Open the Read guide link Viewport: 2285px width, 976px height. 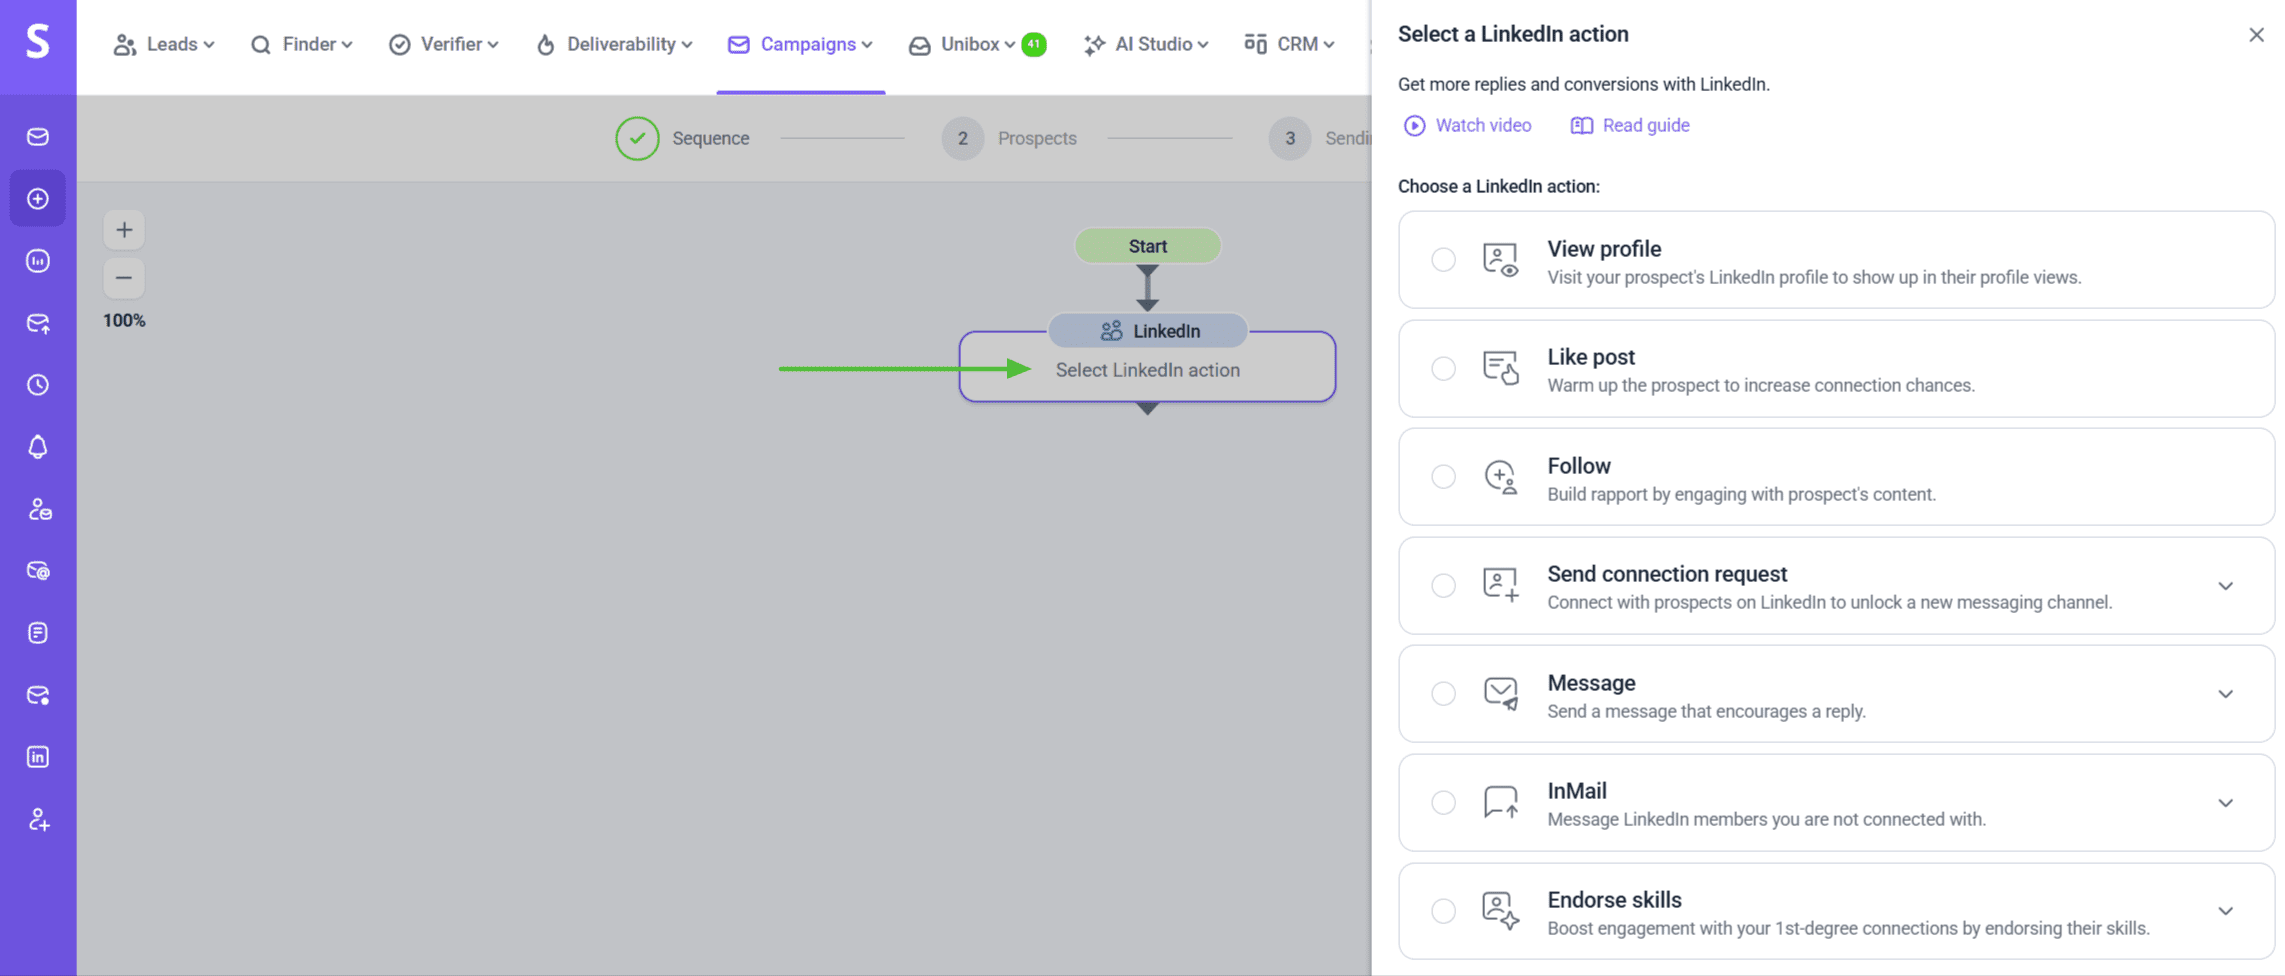(1631, 125)
